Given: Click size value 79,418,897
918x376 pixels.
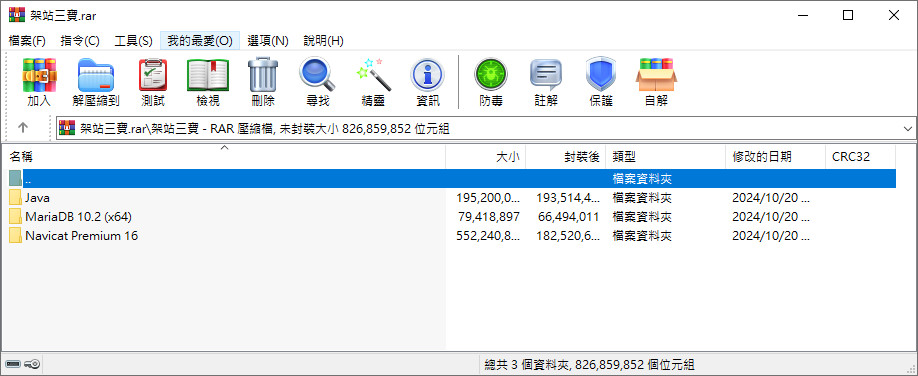Looking at the screenshot, I should [488, 217].
